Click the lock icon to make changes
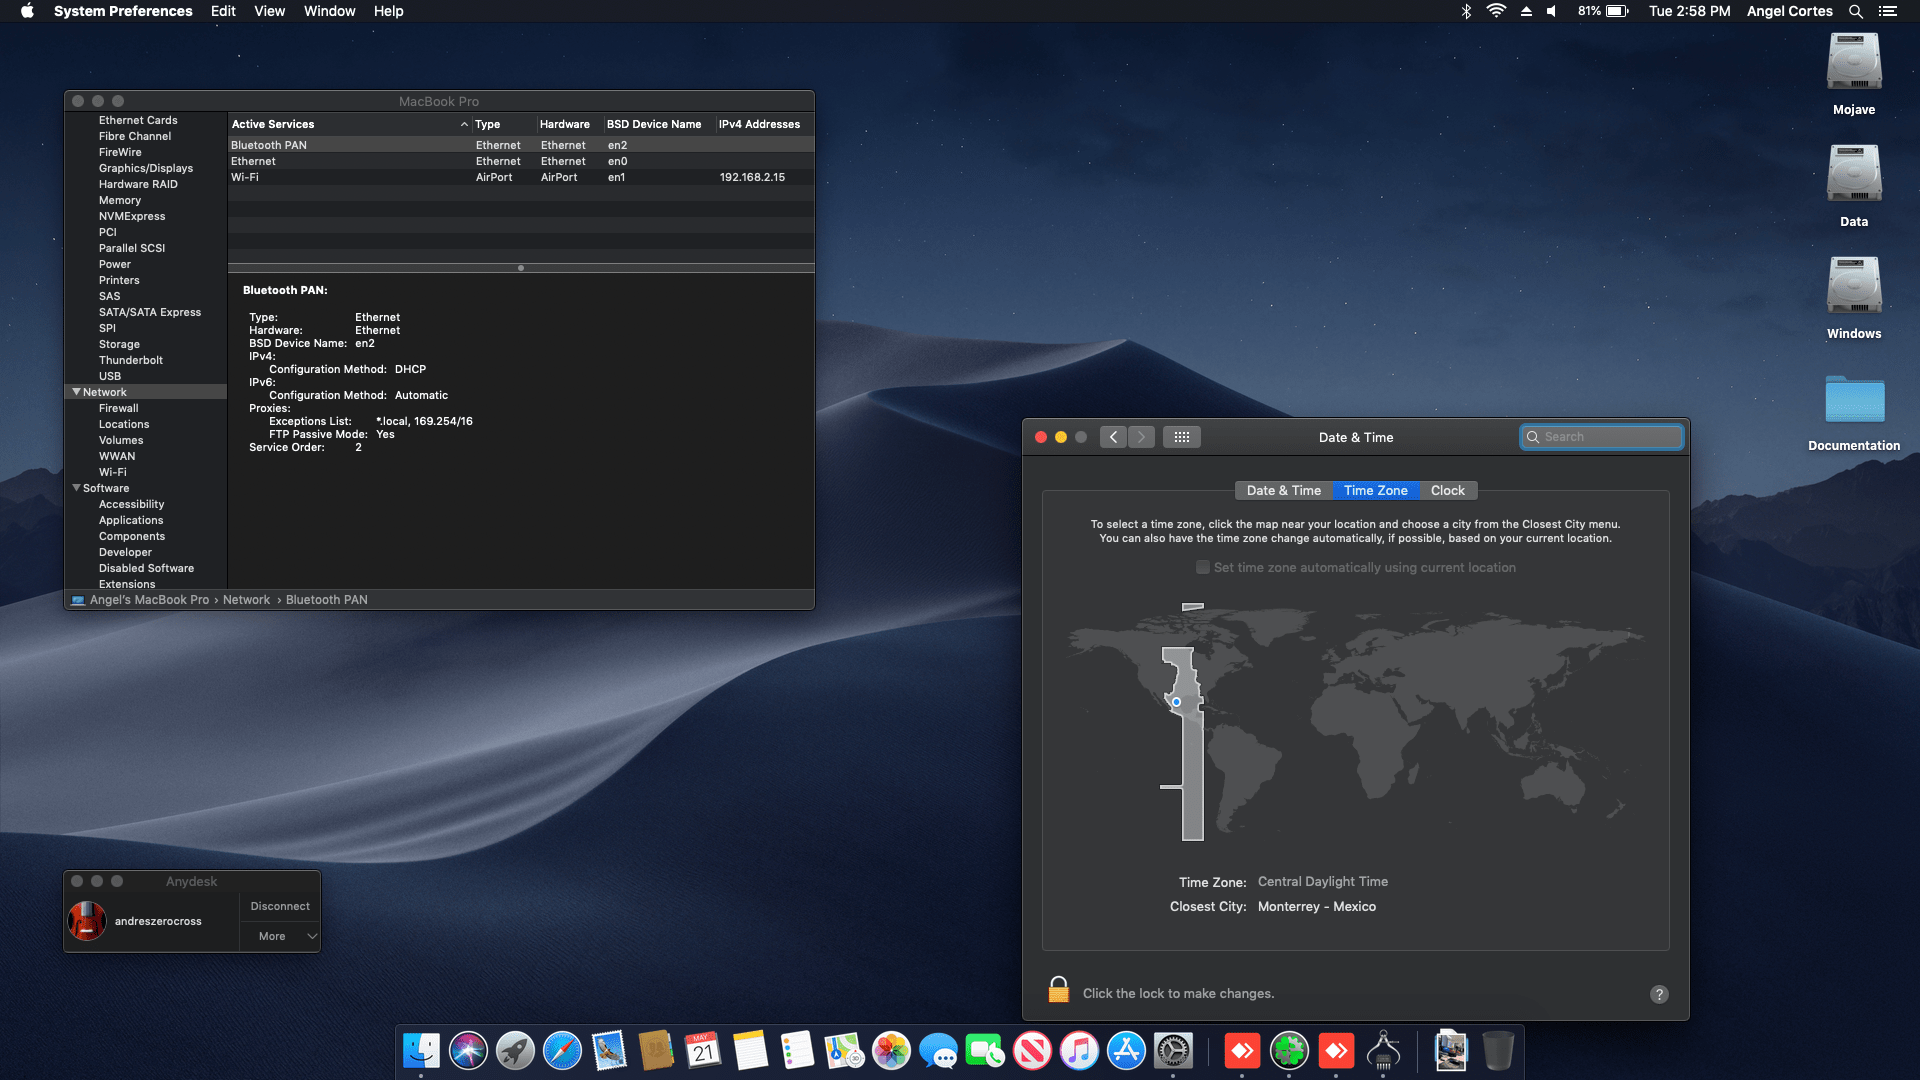The width and height of the screenshot is (1920, 1080). tap(1058, 990)
